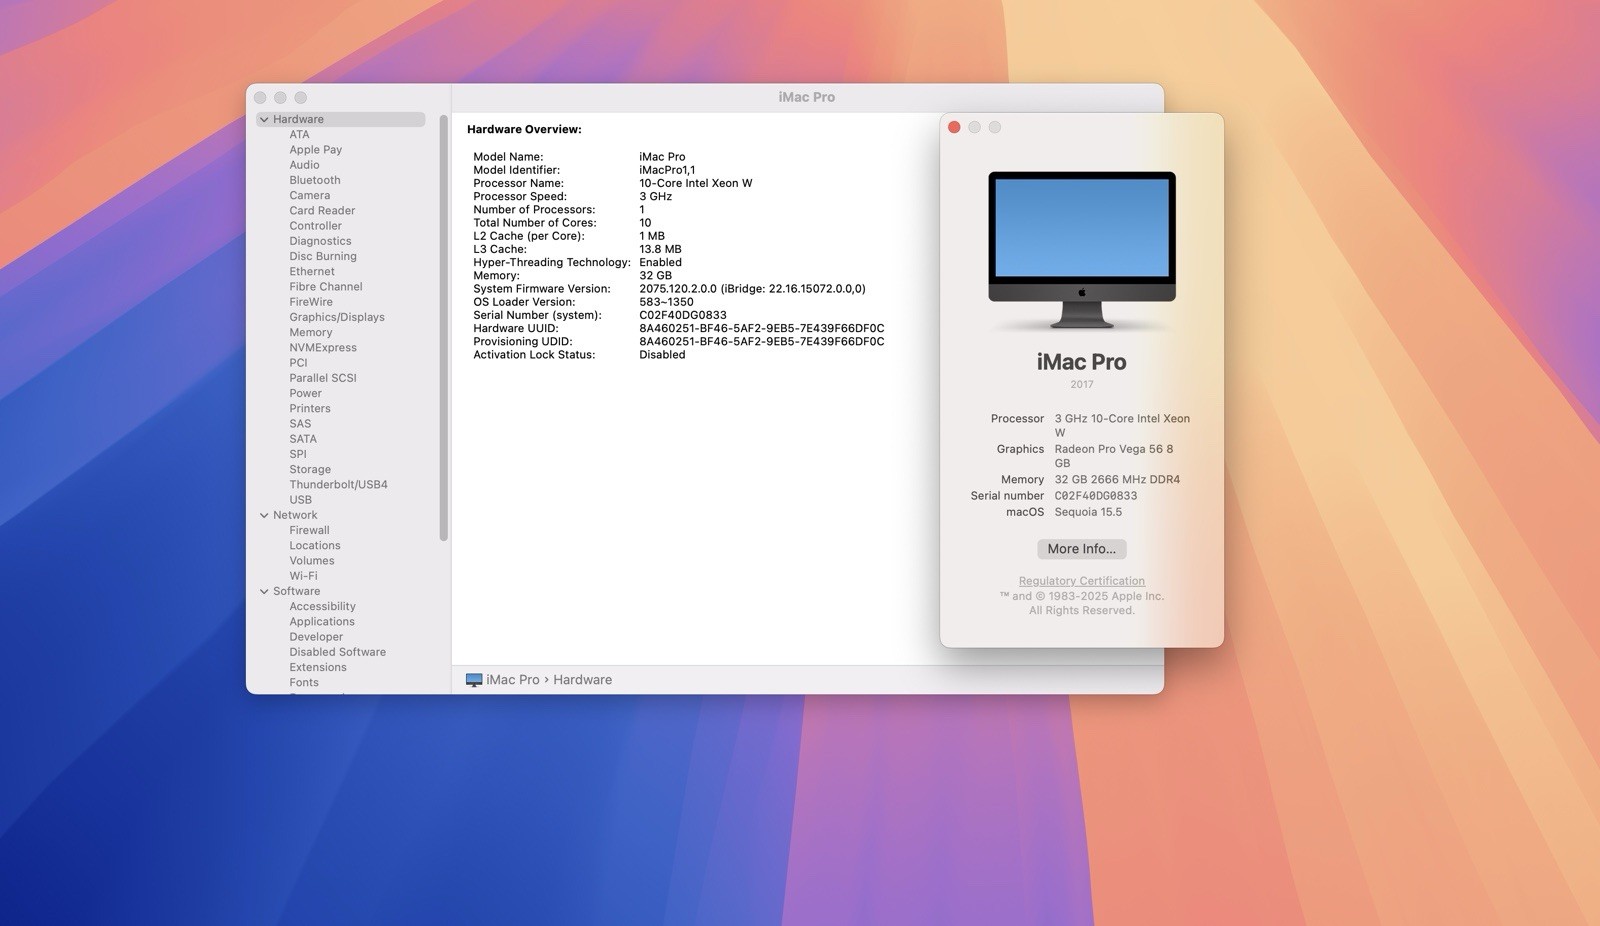This screenshot has height=926, width=1600.
Task: Open Graphics/Displays information
Action: coord(337,317)
